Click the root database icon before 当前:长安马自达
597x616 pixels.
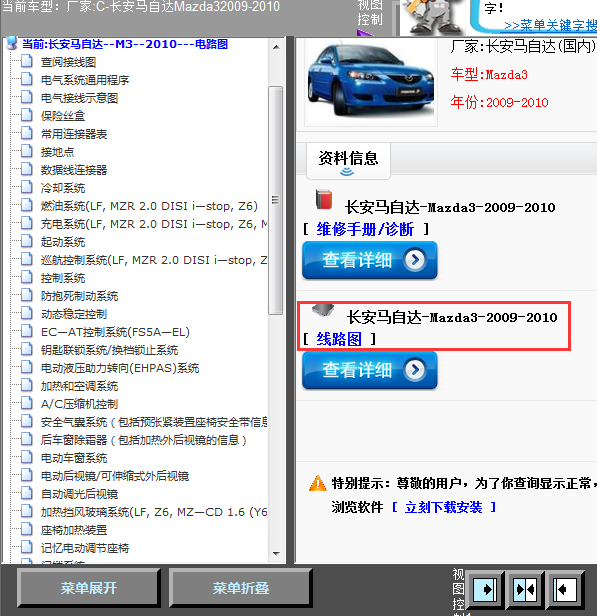(12, 43)
